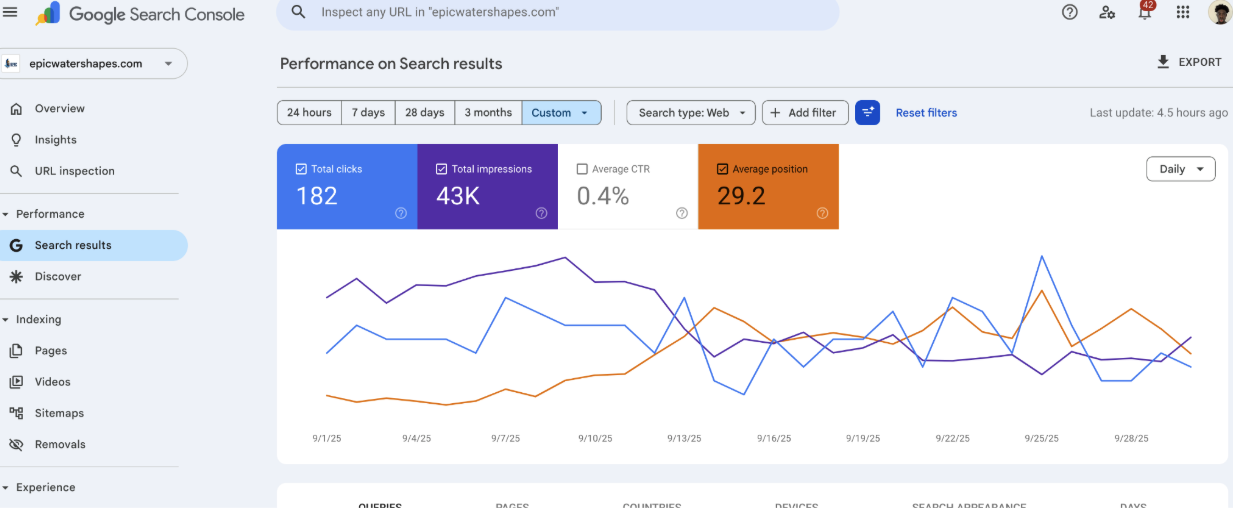Open the Custom date range dropdown
1244x518 pixels.
pyautogui.click(x=561, y=113)
